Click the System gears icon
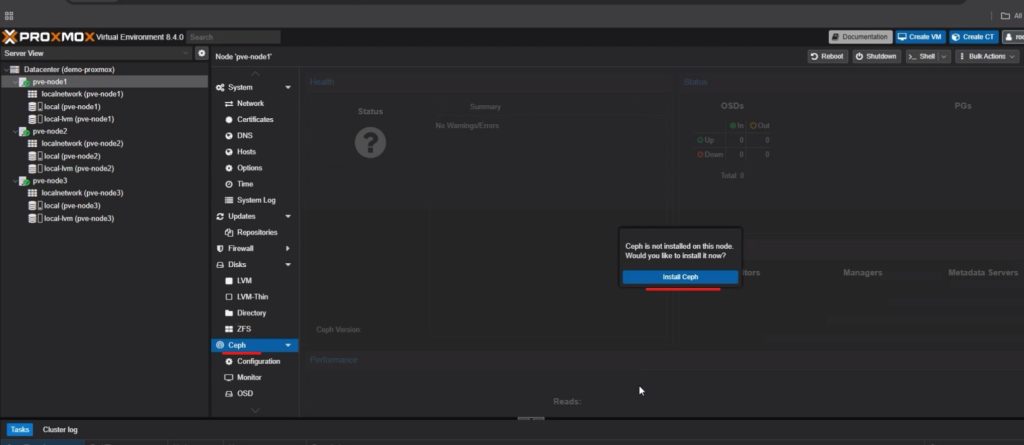Screen dimensions: 1024x445 tap(220, 88)
